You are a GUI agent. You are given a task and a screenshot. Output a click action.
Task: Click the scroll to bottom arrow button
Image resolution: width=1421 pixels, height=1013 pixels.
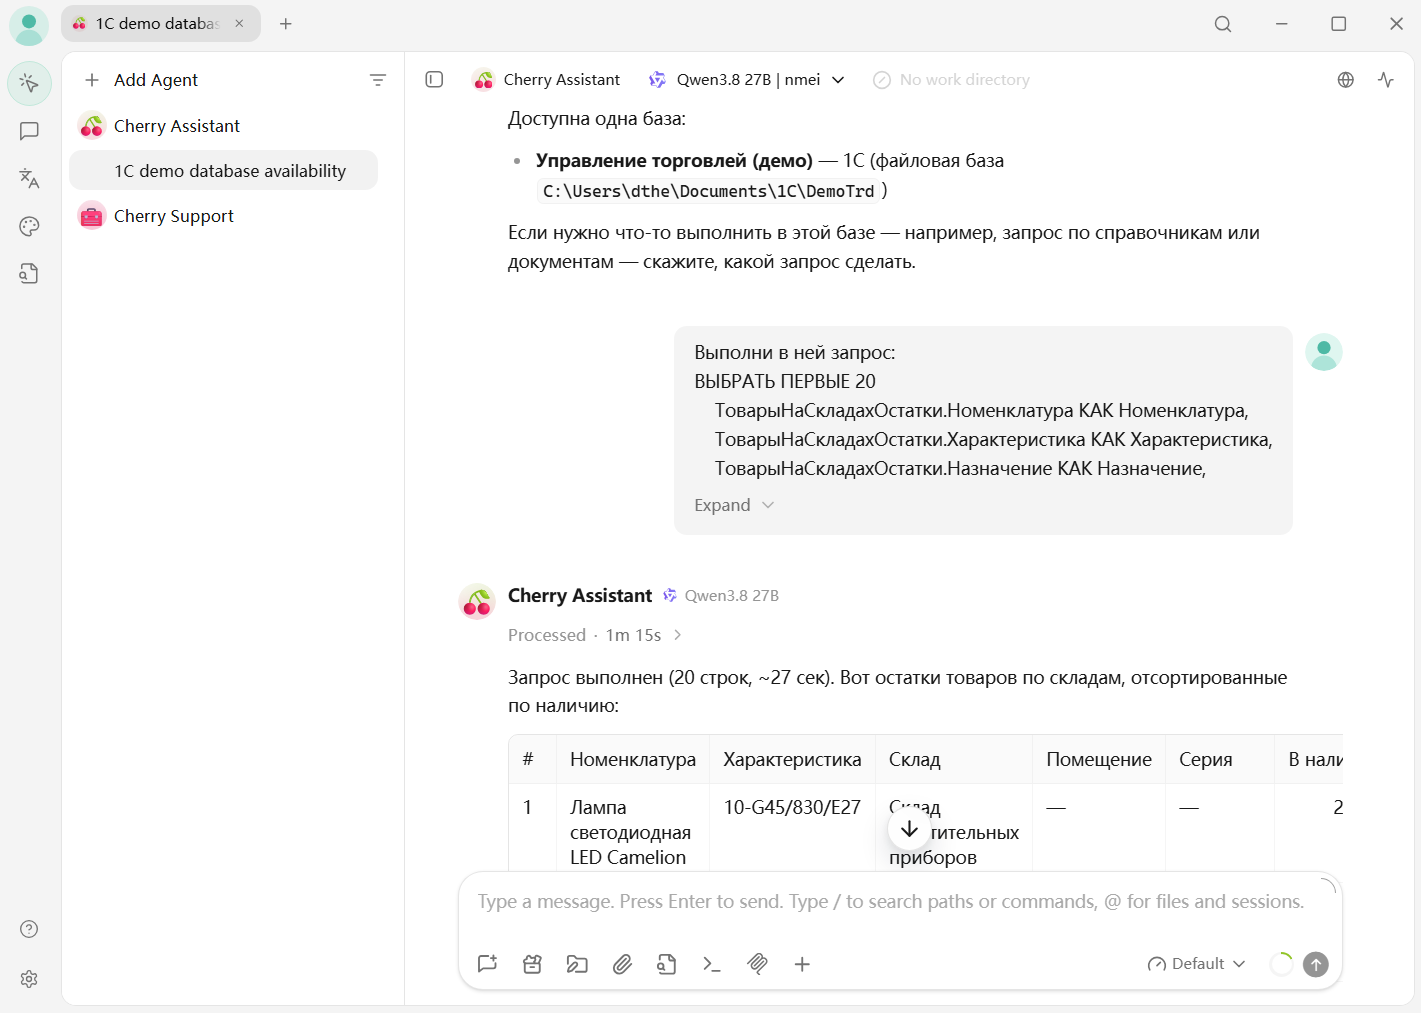pos(909,829)
